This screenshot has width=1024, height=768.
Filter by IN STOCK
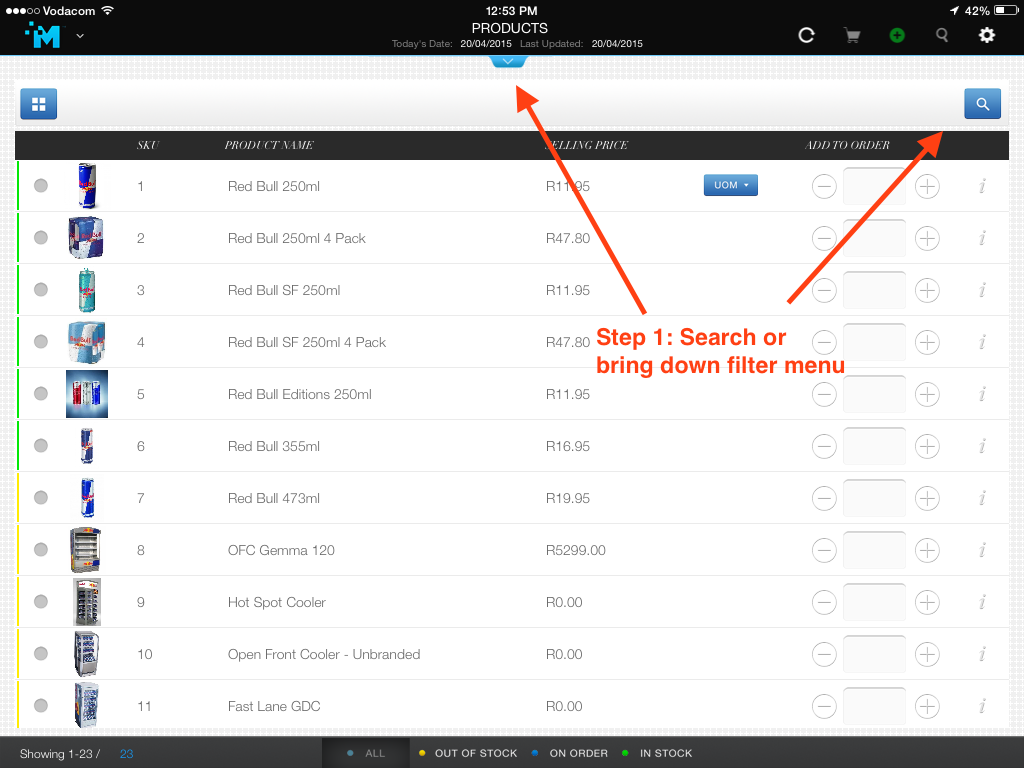pos(657,754)
